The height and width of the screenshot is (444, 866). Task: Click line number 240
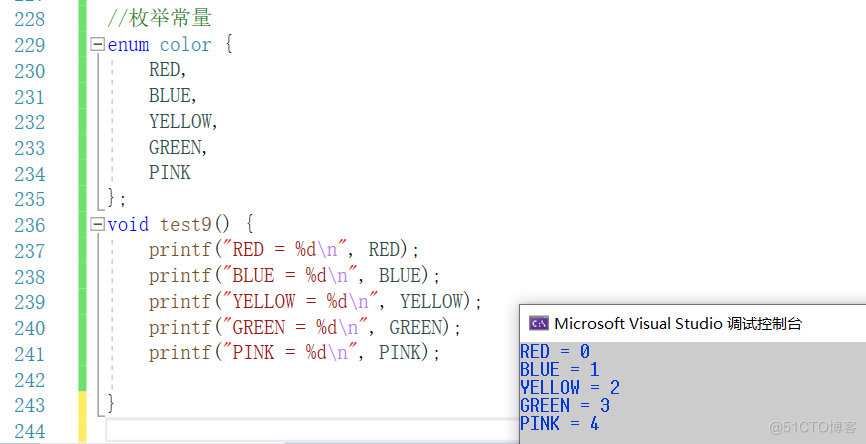tap(30, 328)
